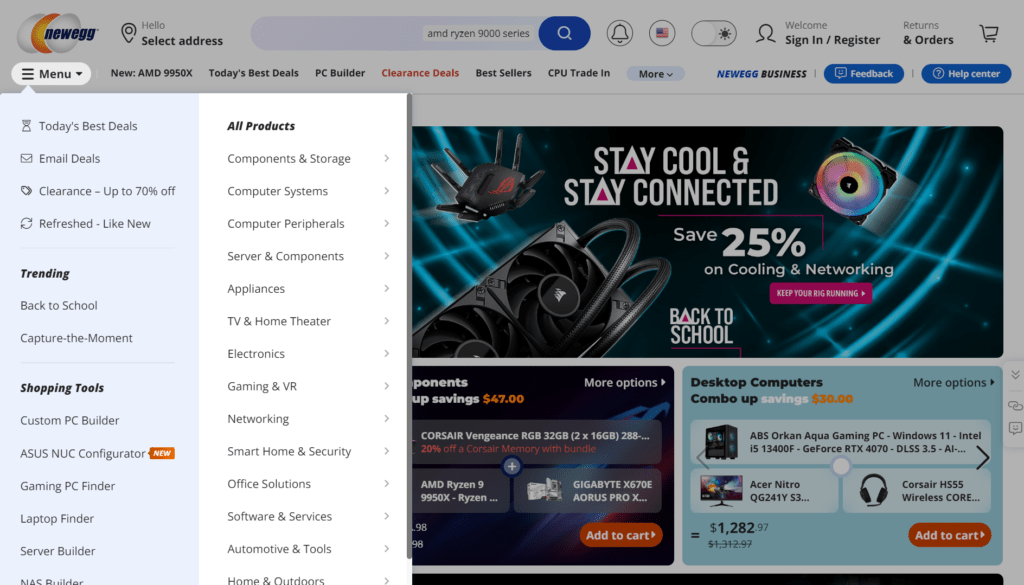Expand Networking chevron

pos(387,419)
